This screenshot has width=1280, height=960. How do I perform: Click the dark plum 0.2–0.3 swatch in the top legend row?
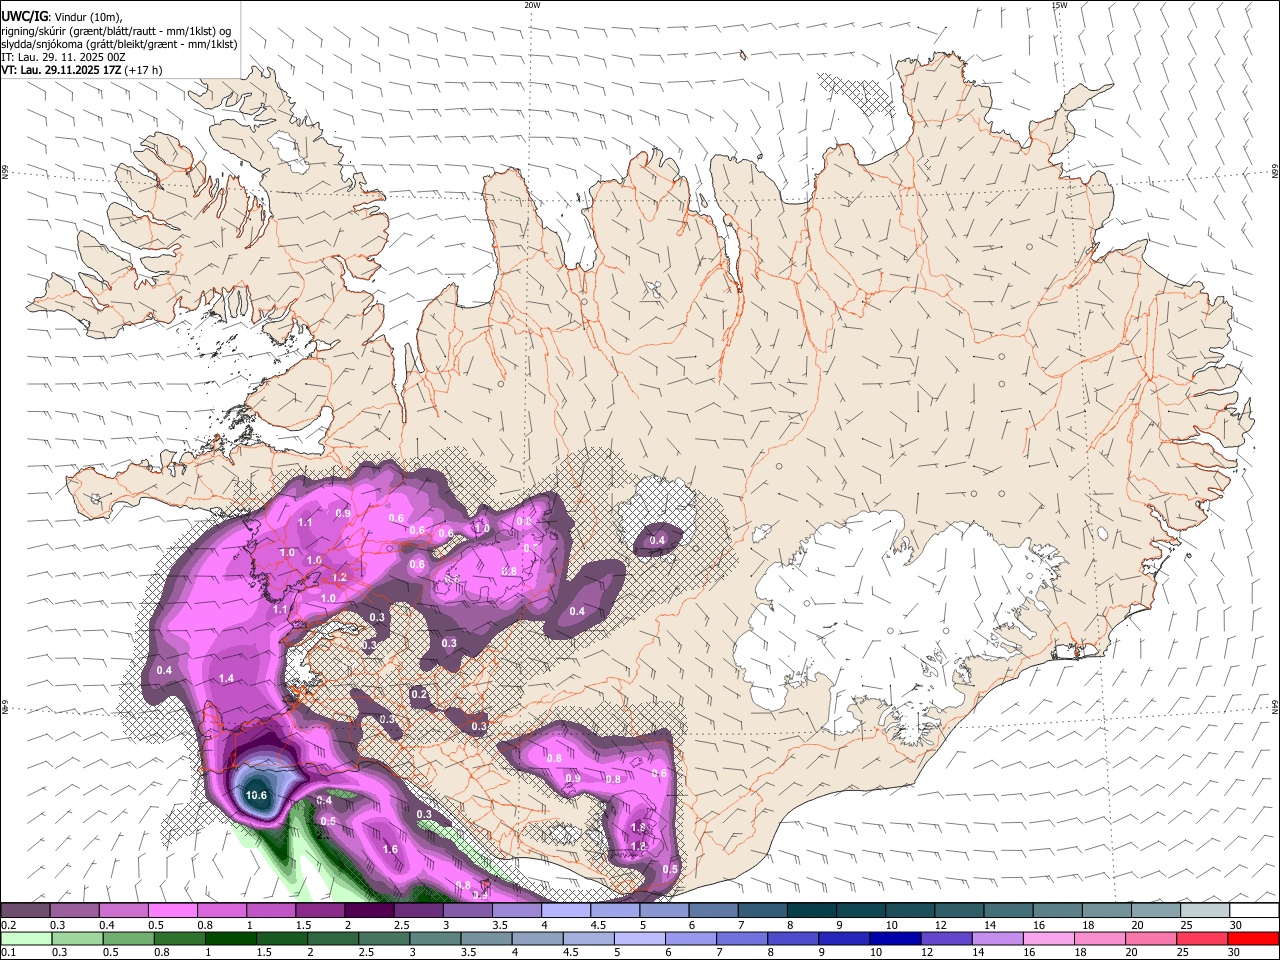tap(26, 911)
